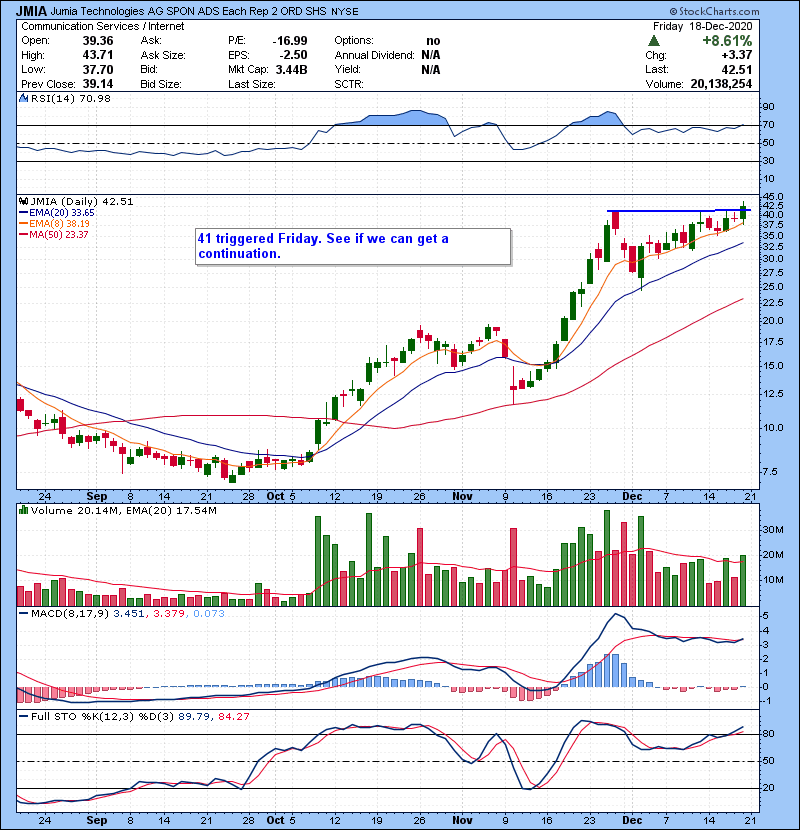Click the Last price 42.51 in header

click(x=736, y=69)
